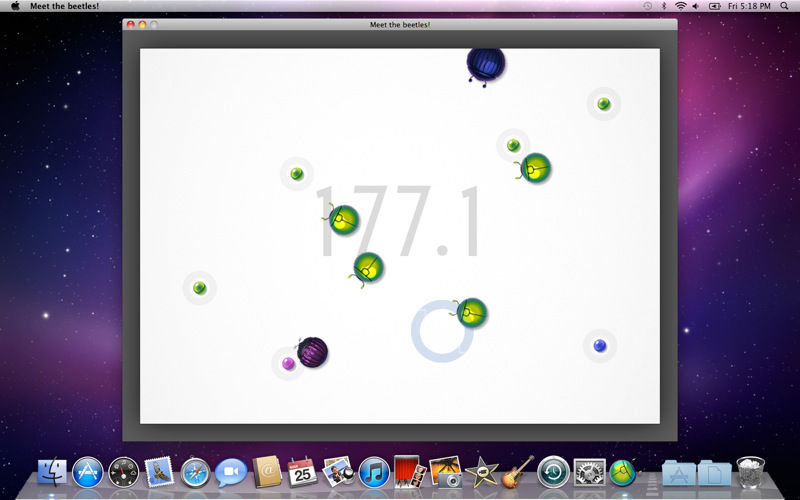Click the green beetle beside the blue ring

470,312
